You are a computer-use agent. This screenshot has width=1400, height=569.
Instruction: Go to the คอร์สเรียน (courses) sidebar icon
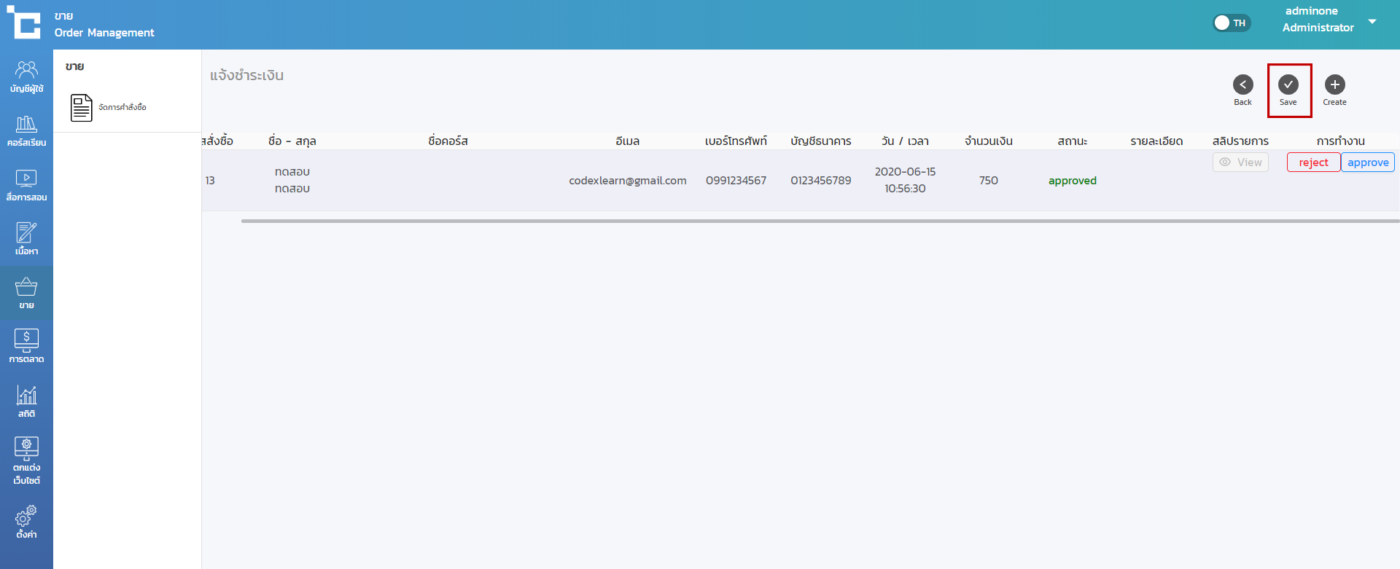(x=26, y=130)
